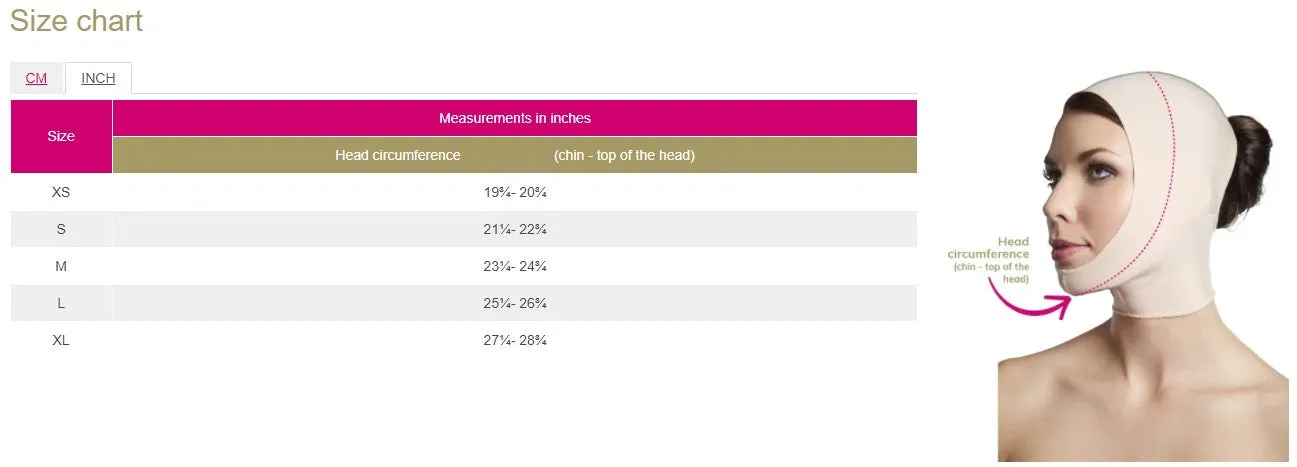Select the M size row label
Image resolution: width=1297 pixels, height=467 pixels.
(x=61, y=266)
